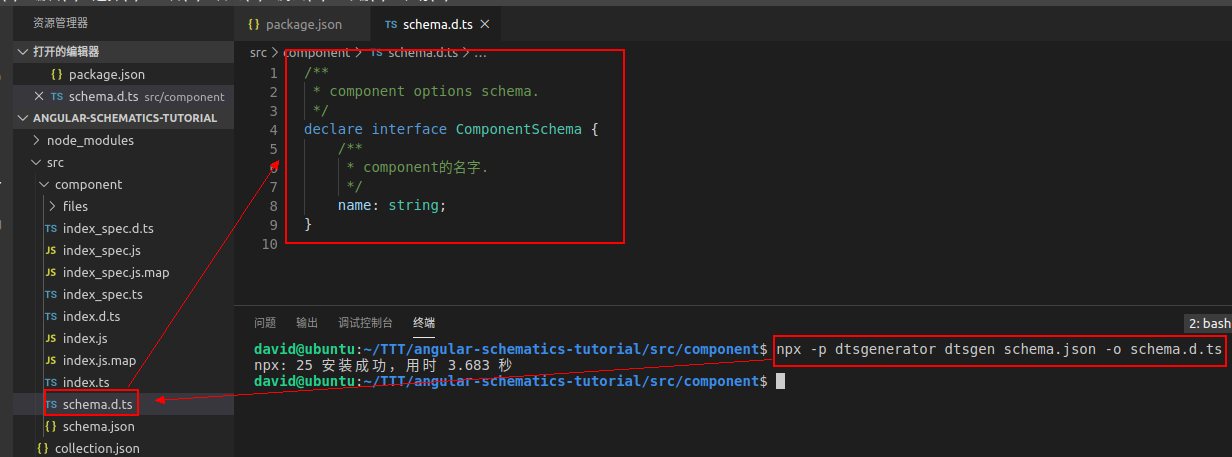Open the 2: bash terminal selector dropdown
Viewport: 1232px width, 457px height.
click(1208, 324)
